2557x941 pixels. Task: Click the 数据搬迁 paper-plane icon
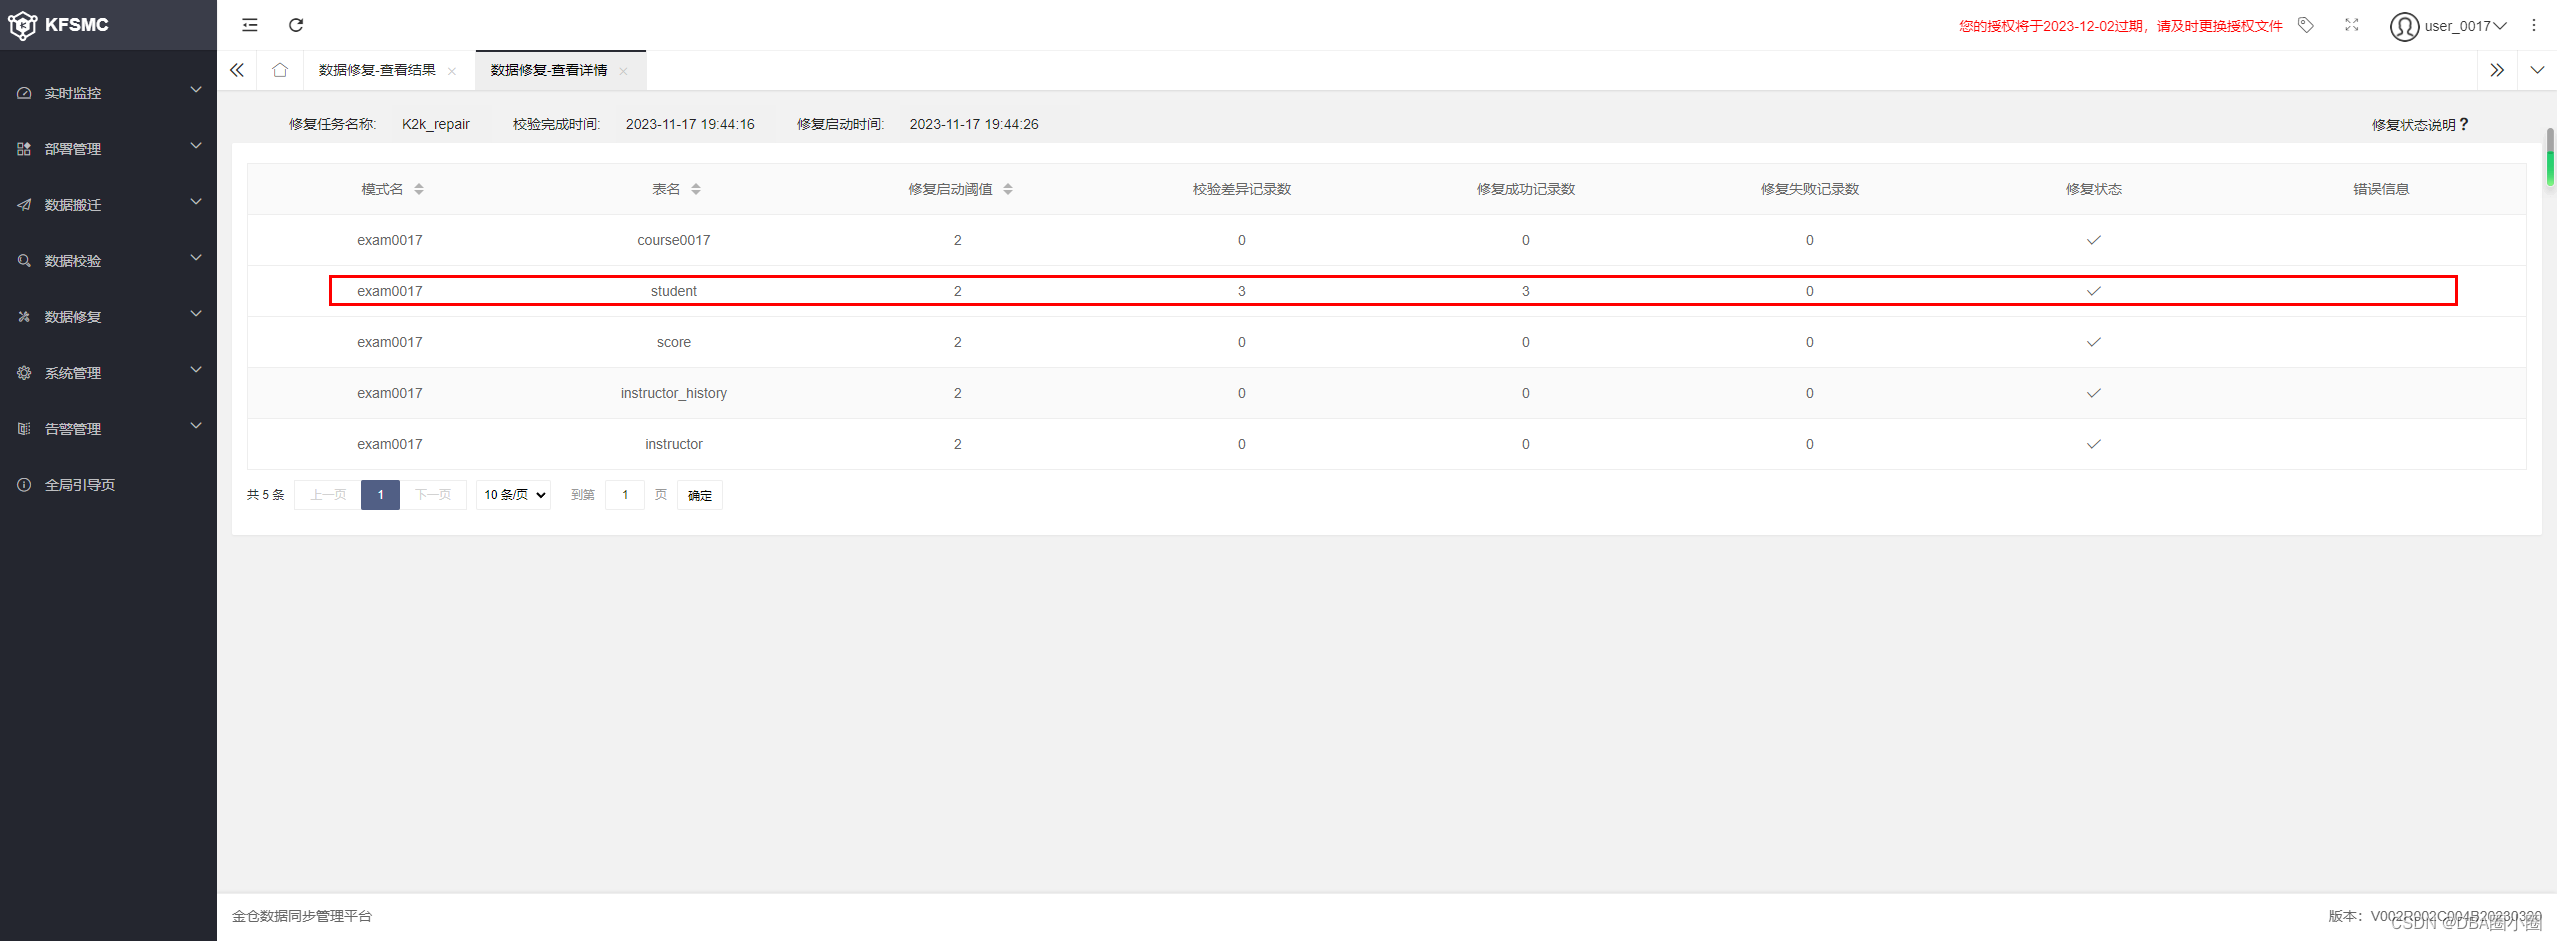[24, 205]
